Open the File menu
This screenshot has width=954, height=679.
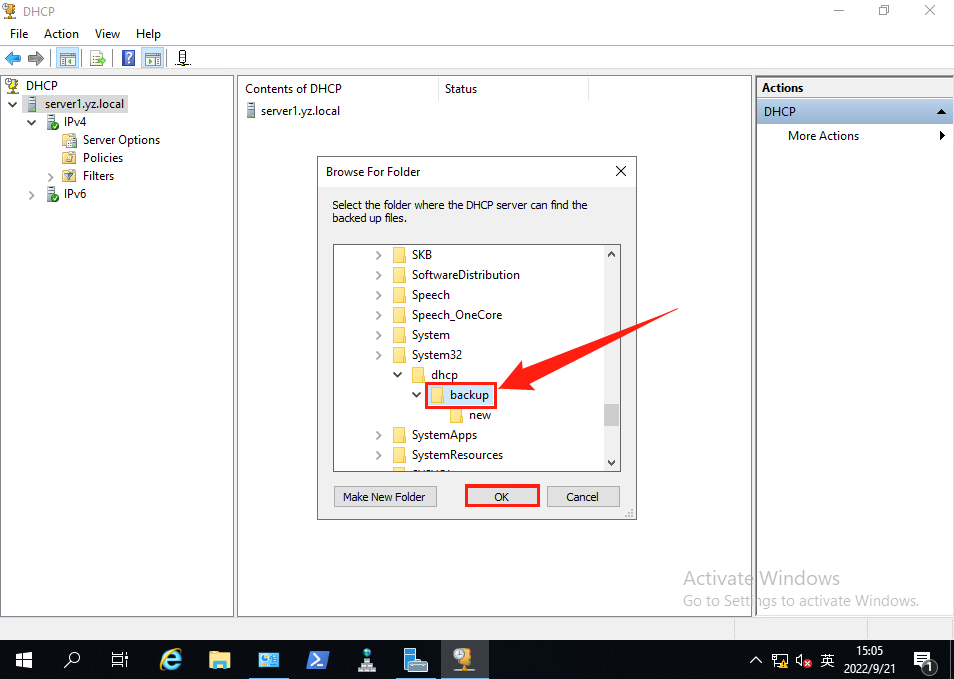point(19,34)
